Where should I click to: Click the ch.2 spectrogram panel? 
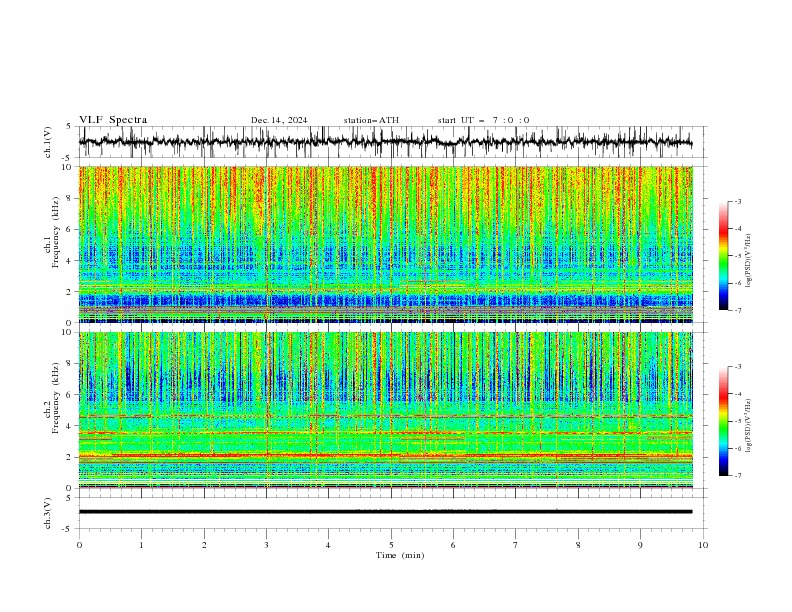(x=386, y=410)
